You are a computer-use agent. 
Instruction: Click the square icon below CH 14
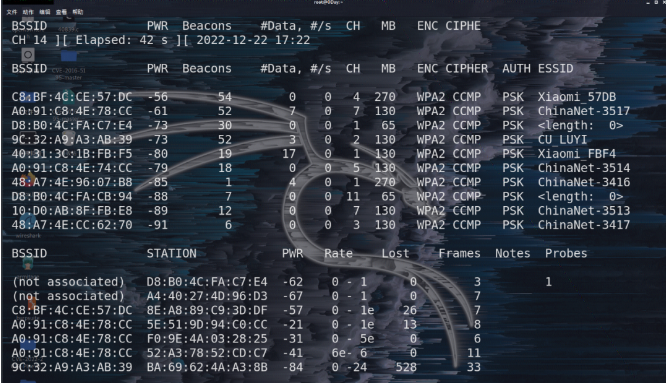coord(28,54)
